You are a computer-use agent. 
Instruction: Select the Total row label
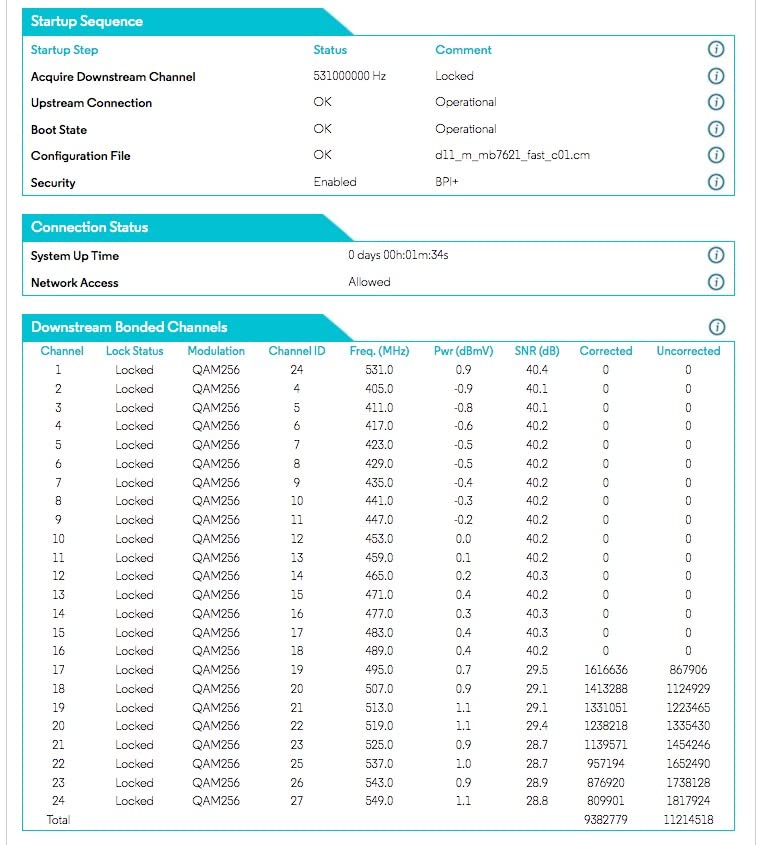(x=58, y=819)
